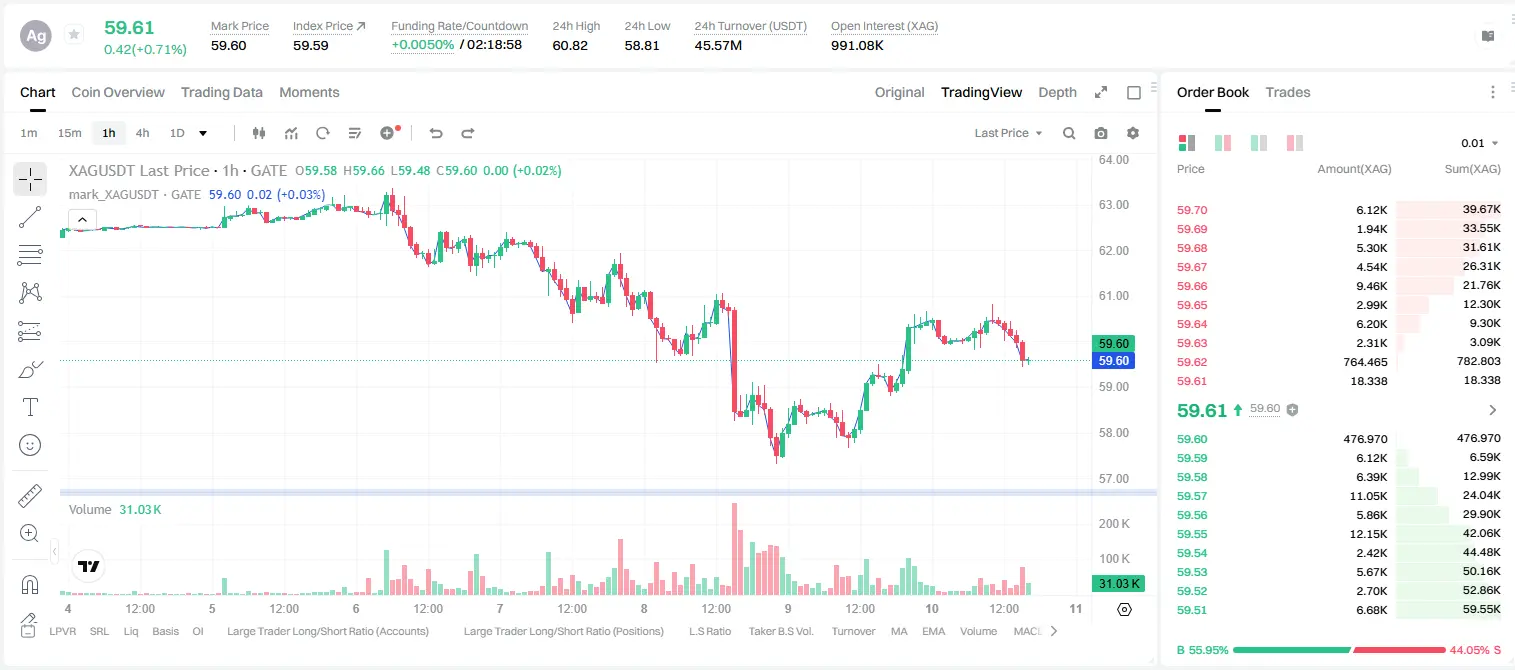Open the Last Price dropdown
This screenshot has height=670, width=1515.
click(1008, 133)
